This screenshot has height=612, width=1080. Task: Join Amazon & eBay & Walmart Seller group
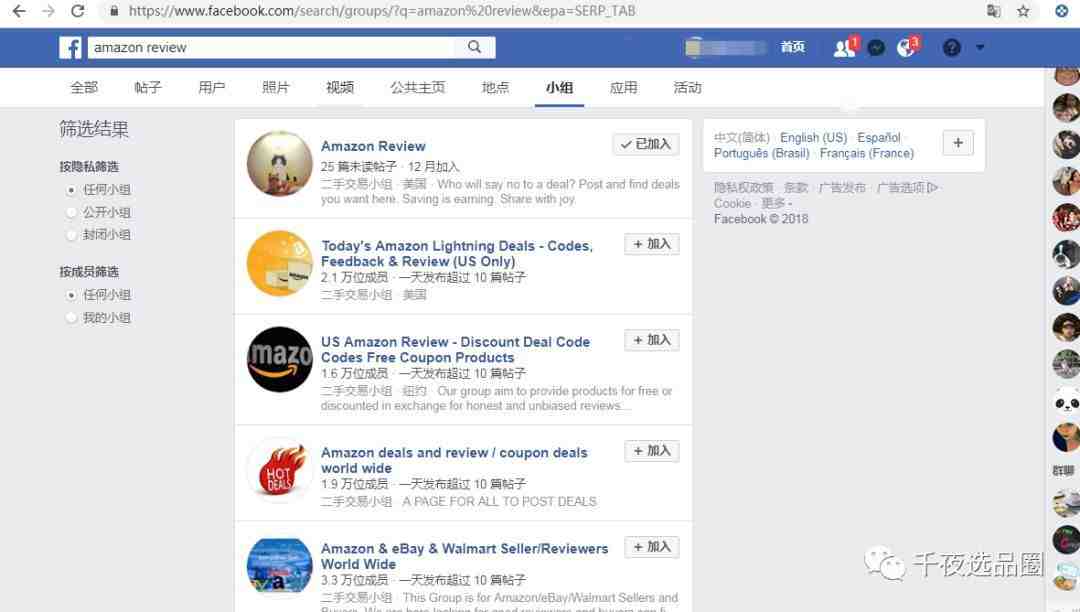652,547
